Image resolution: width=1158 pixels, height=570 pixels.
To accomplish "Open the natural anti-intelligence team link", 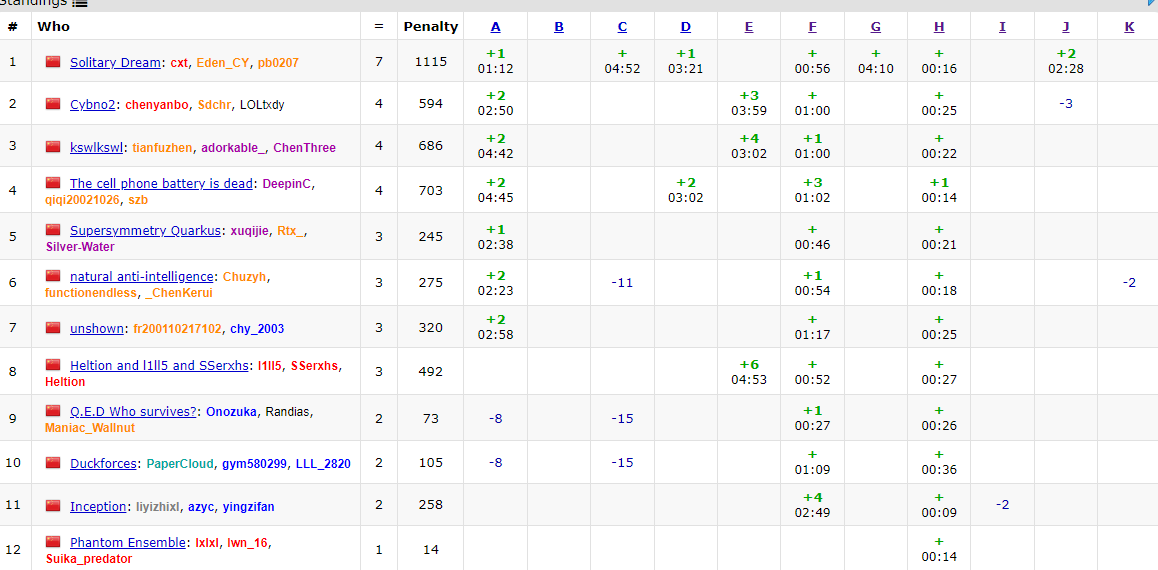I will (x=142, y=277).
